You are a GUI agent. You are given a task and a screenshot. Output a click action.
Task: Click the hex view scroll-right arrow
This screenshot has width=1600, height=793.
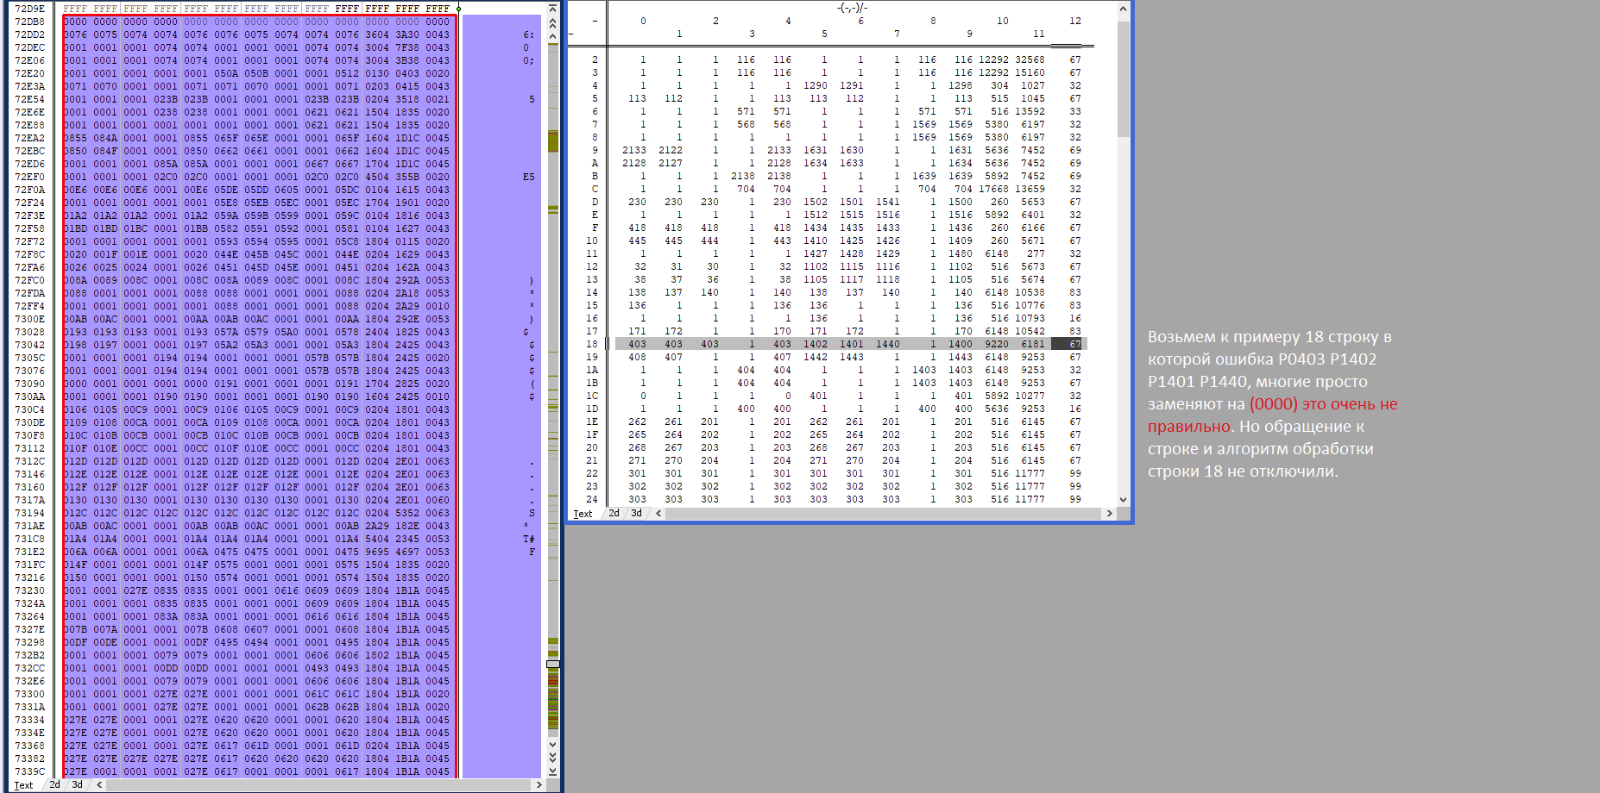click(539, 785)
